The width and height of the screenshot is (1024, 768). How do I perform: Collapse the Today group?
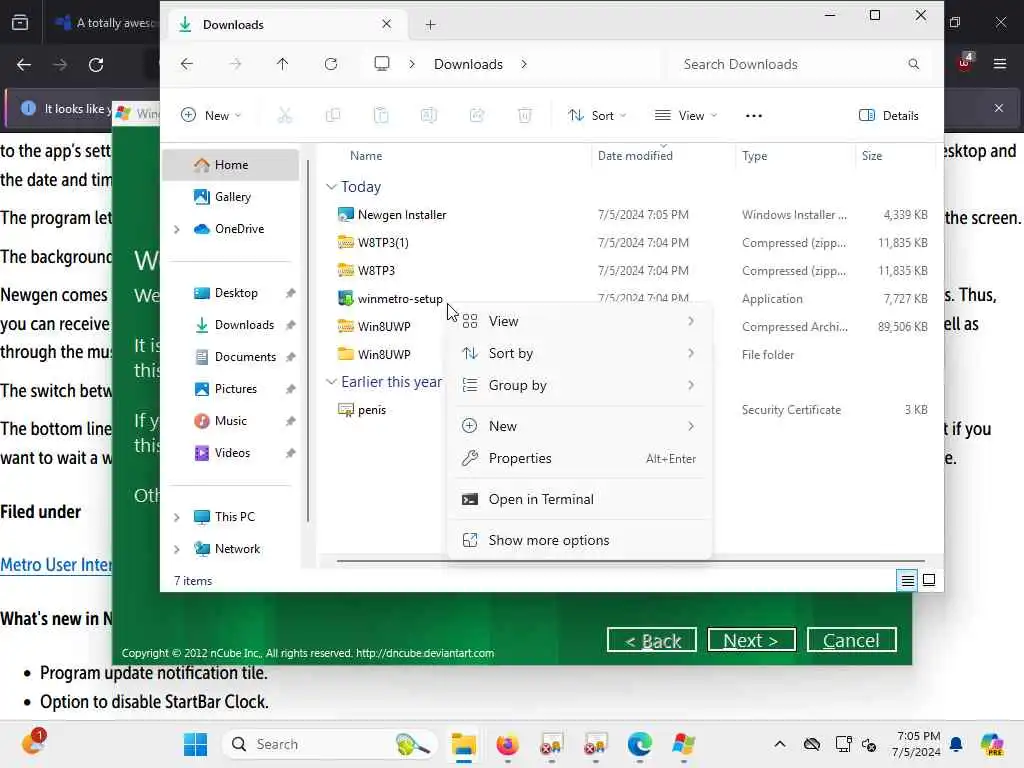click(331, 187)
